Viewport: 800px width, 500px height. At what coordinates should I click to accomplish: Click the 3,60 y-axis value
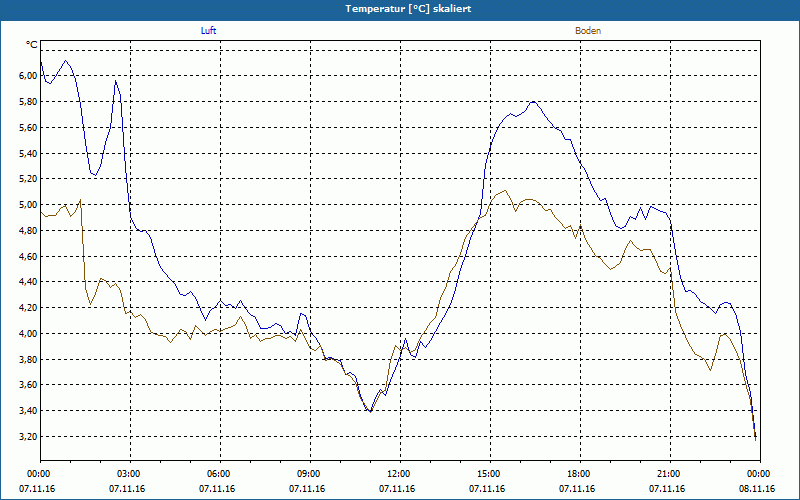[x=28, y=385]
